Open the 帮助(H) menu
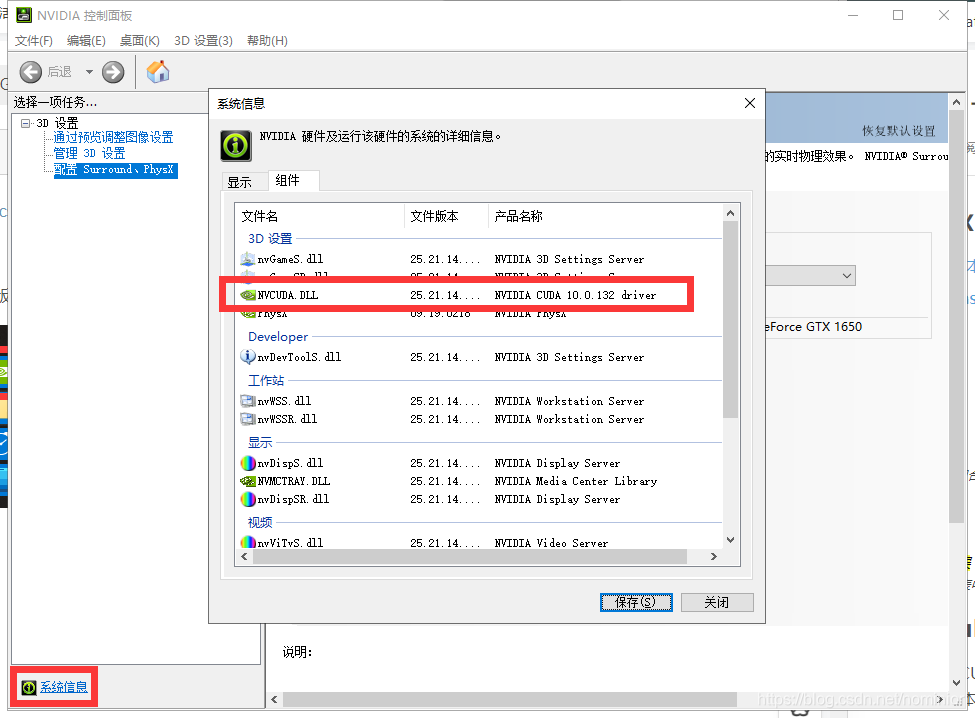The image size is (975, 718). (x=267, y=40)
